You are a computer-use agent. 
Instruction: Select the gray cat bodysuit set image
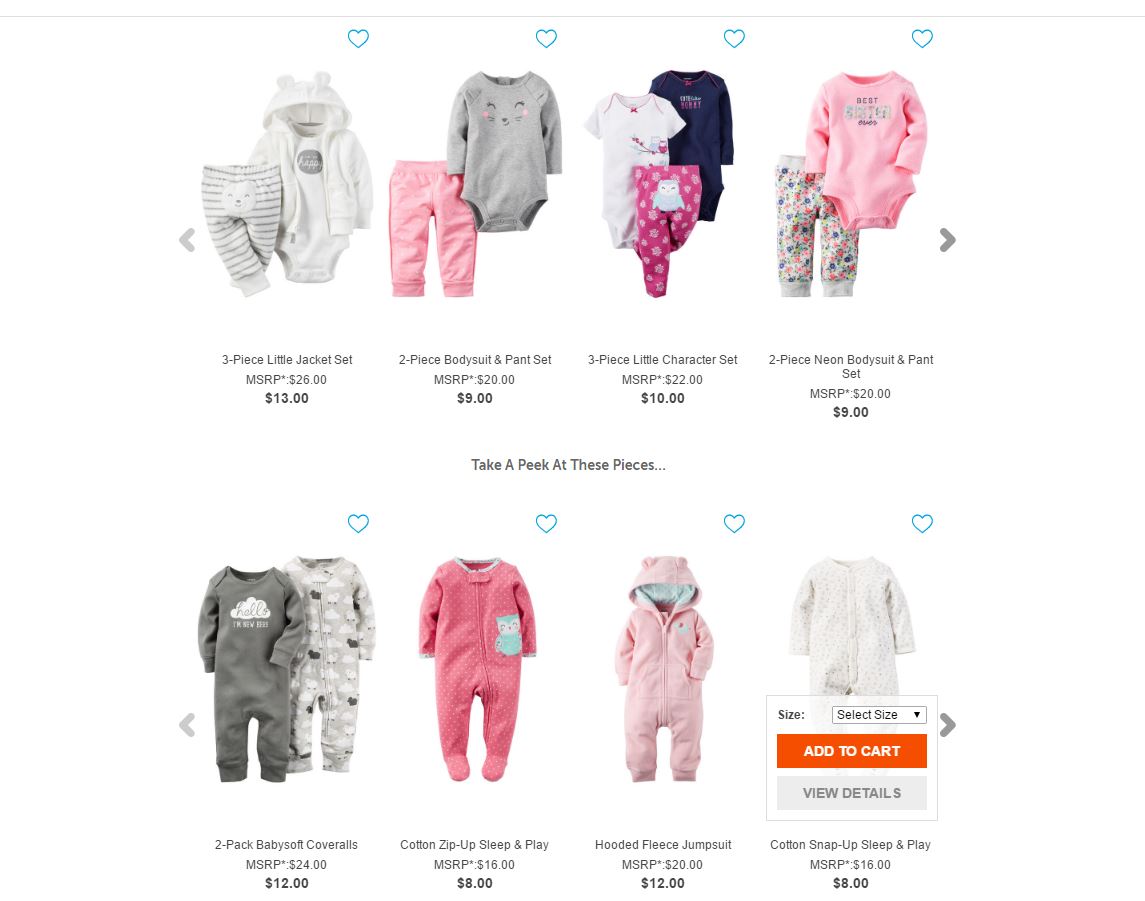pyautogui.click(x=475, y=184)
